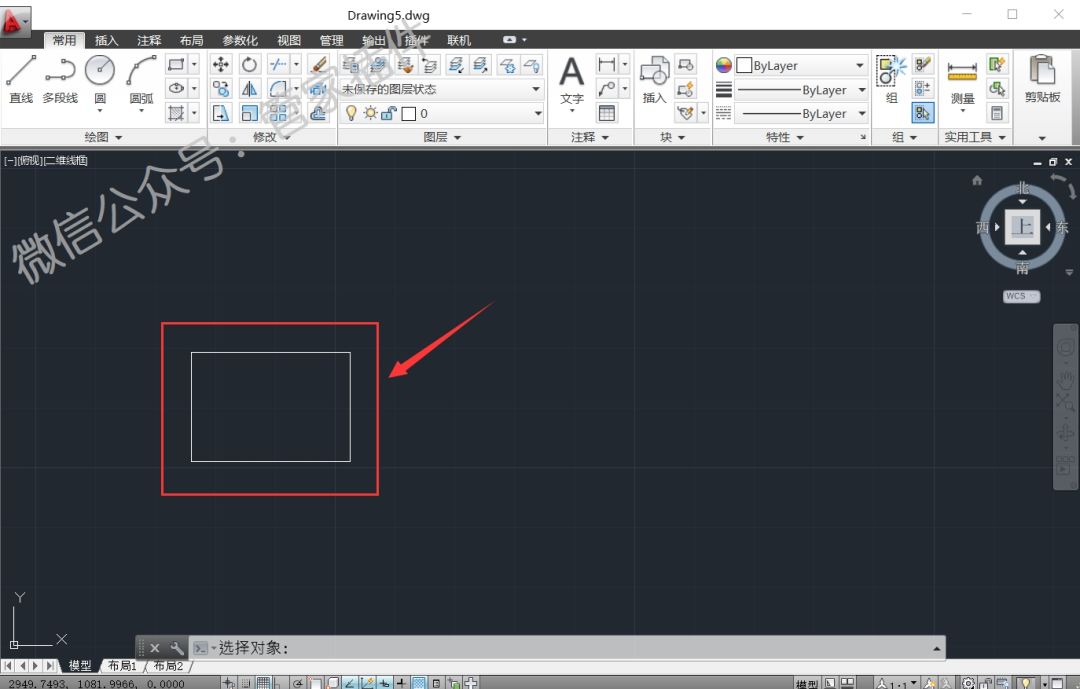Click the 文字 (Text) tool

pos(572,81)
